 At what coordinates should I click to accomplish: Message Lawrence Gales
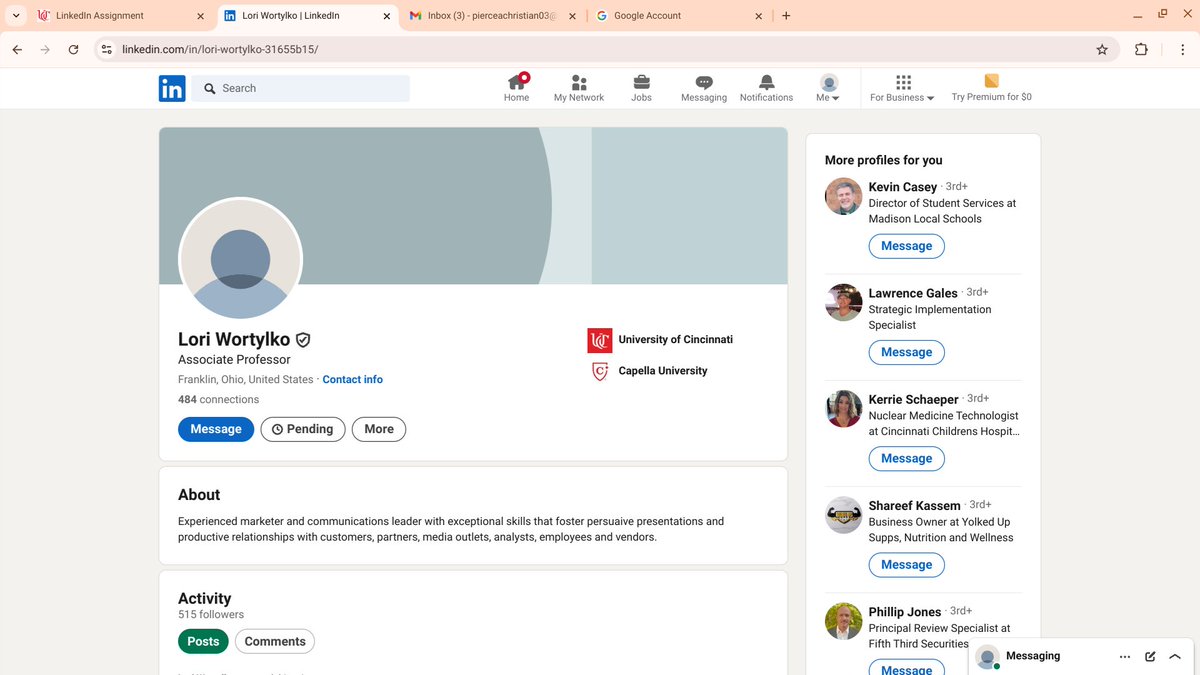pos(906,352)
